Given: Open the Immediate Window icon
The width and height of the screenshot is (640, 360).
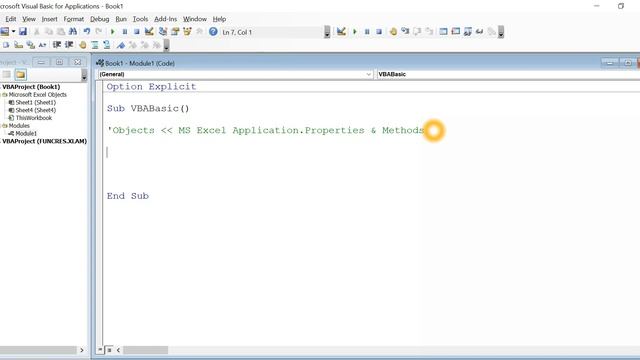Looking at the screenshot, I should click(456, 31).
